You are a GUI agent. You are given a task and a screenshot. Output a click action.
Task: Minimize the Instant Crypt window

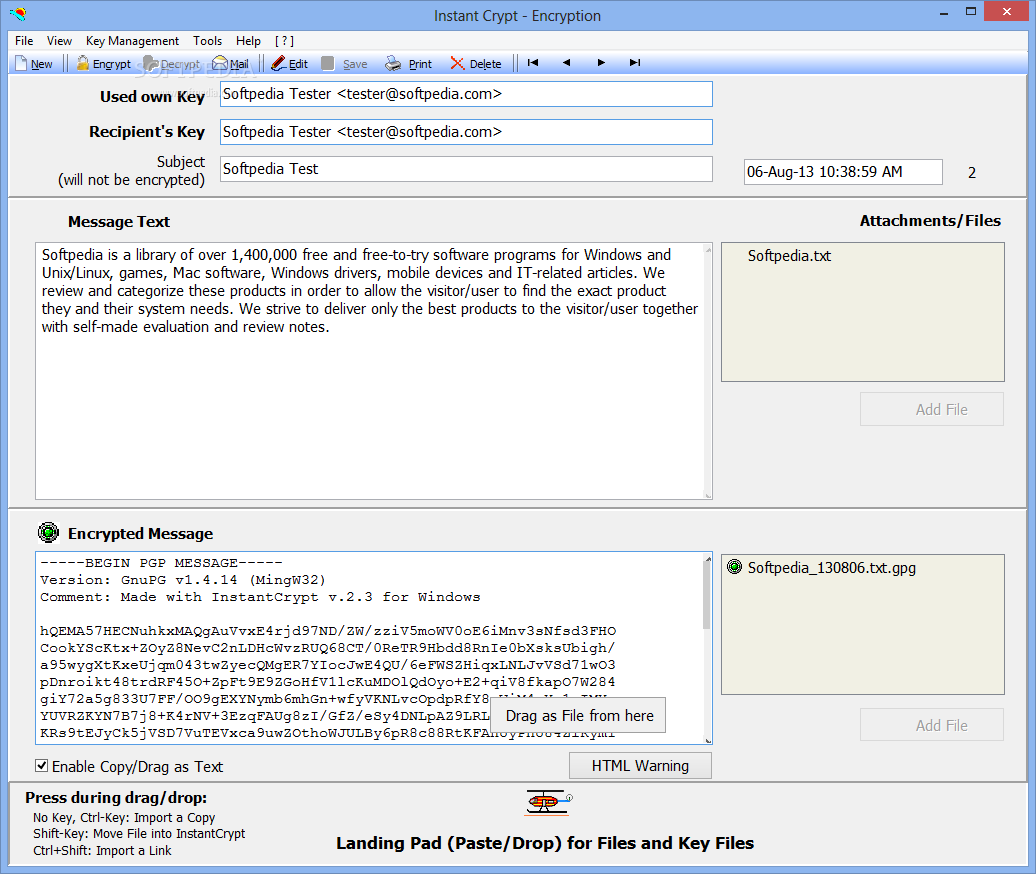tap(944, 12)
